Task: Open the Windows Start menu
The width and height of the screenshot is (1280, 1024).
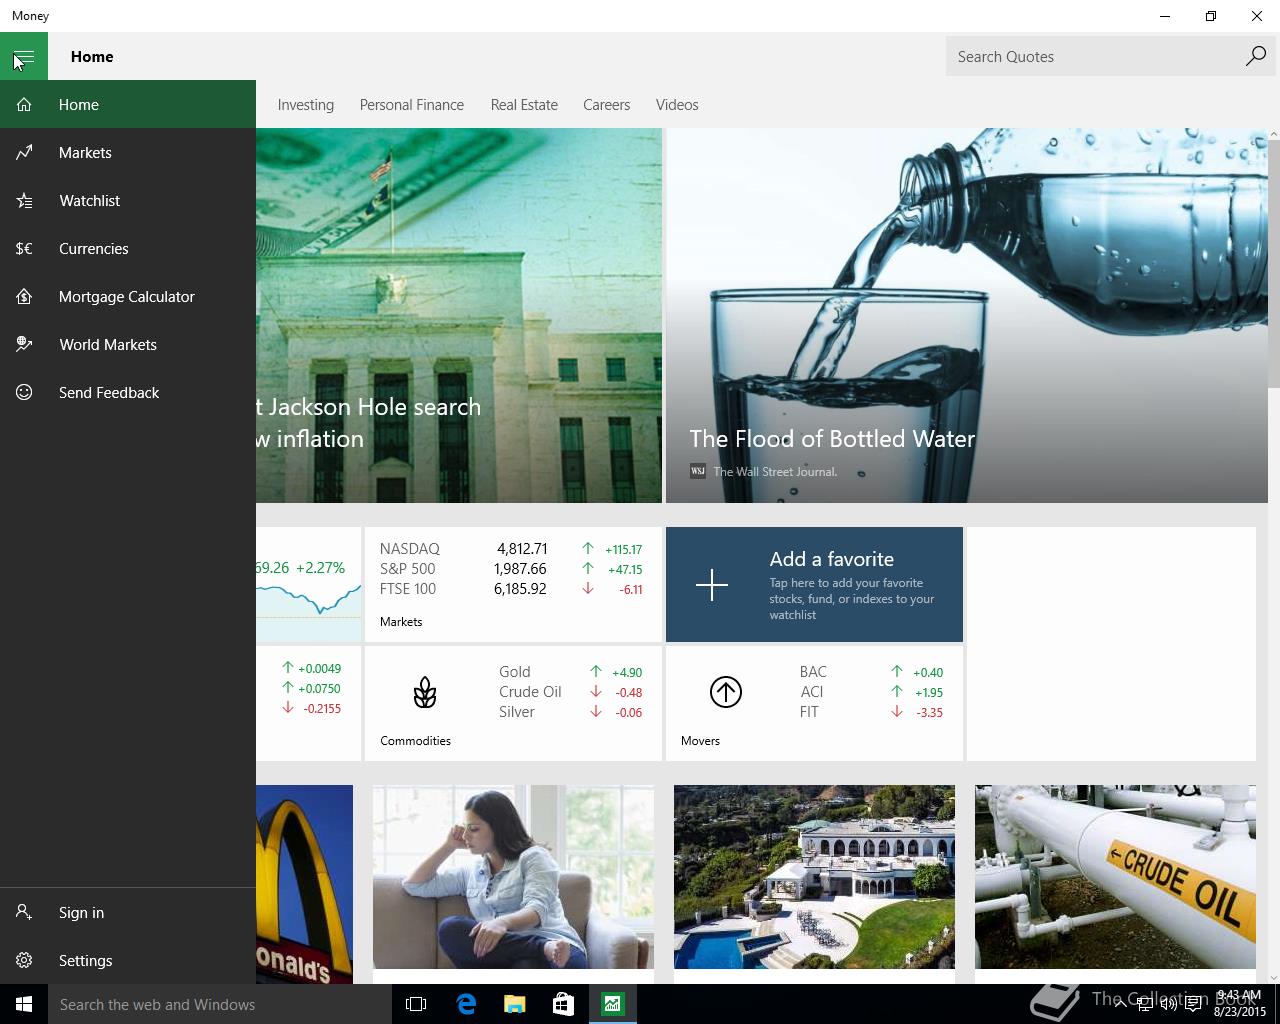Action: [x=24, y=1004]
